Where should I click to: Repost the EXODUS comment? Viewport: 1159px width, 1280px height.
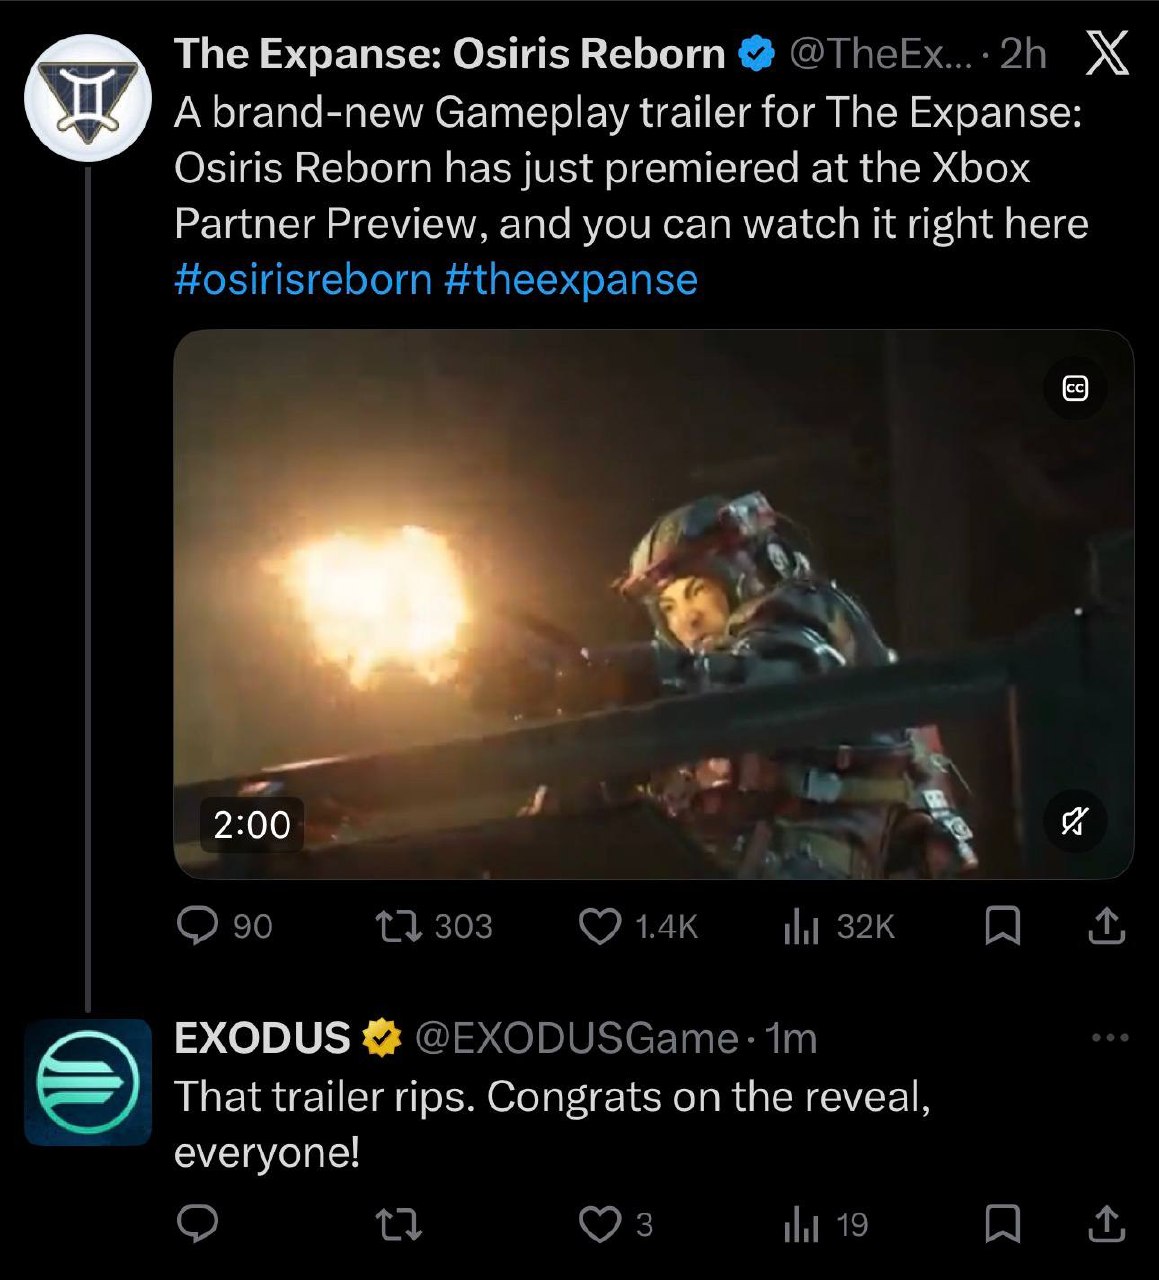click(x=397, y=1224)
